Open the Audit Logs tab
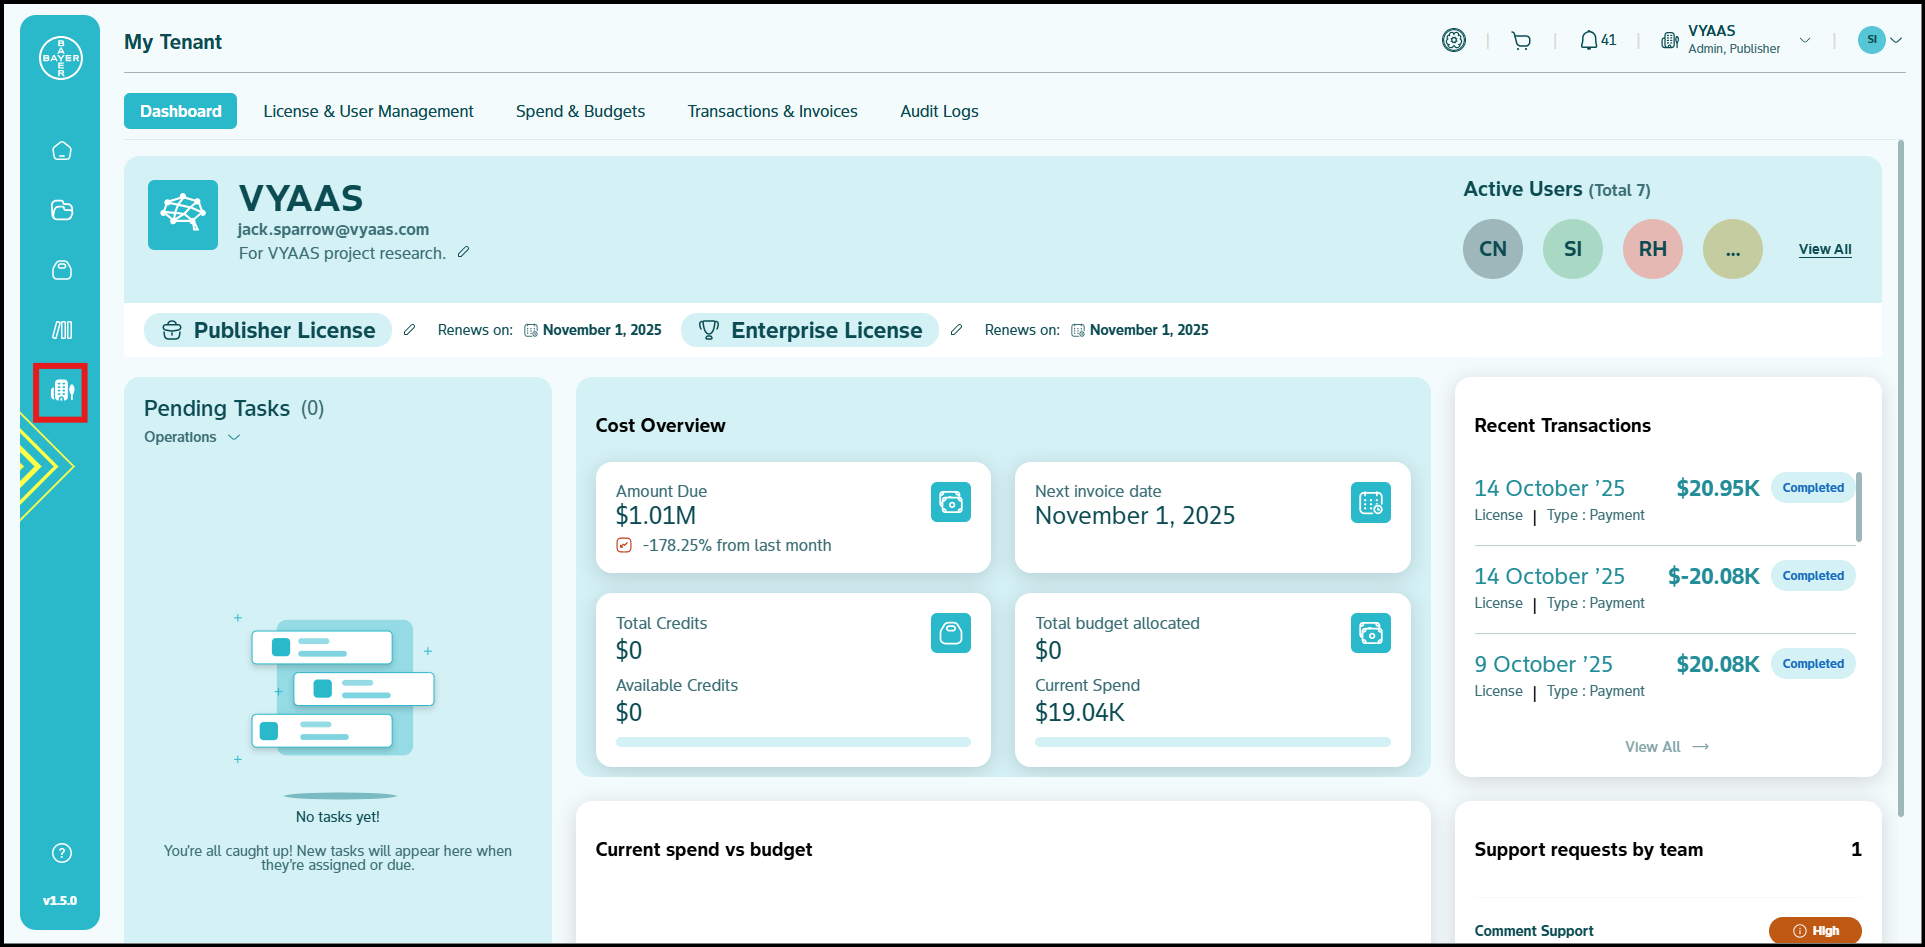 coord(939,111)
